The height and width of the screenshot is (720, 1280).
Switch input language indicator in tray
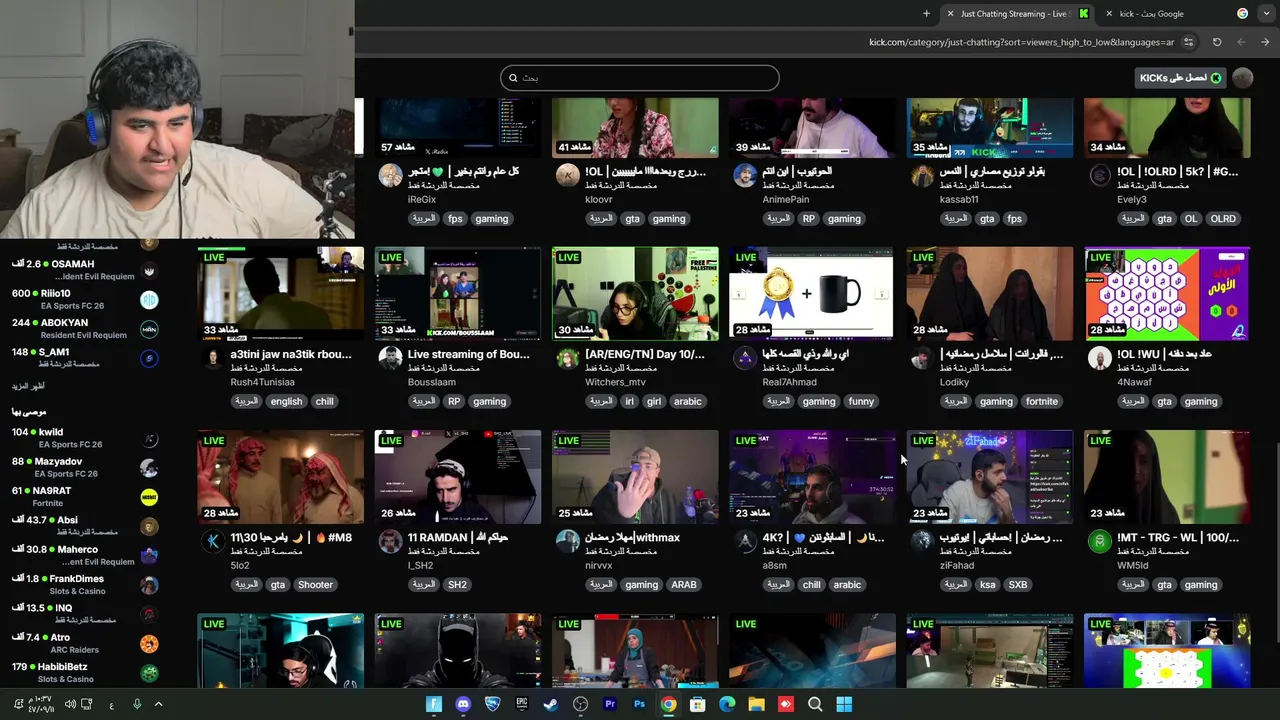(111, 705)
